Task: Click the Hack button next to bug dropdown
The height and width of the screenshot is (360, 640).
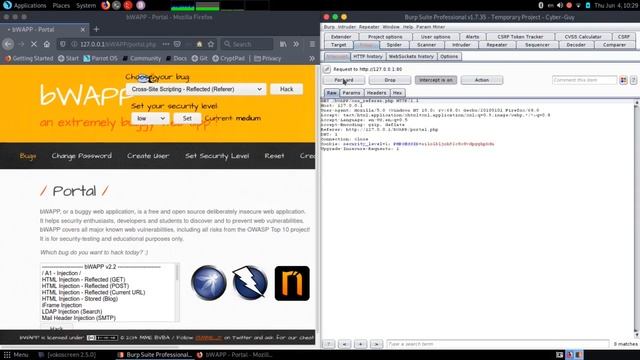Action: 286,89
